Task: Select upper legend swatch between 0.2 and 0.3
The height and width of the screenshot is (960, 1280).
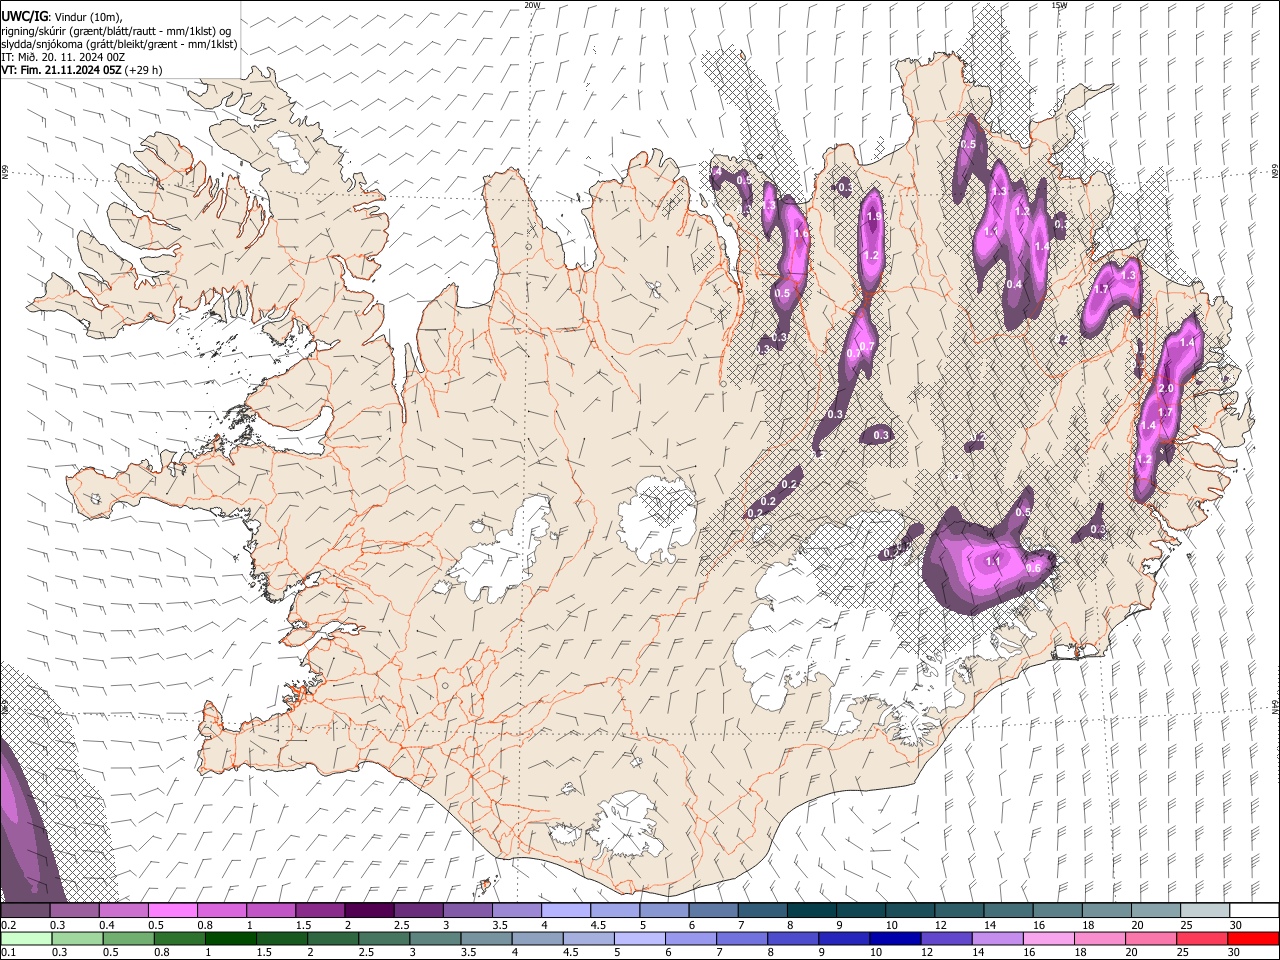Action: point(25,911)
